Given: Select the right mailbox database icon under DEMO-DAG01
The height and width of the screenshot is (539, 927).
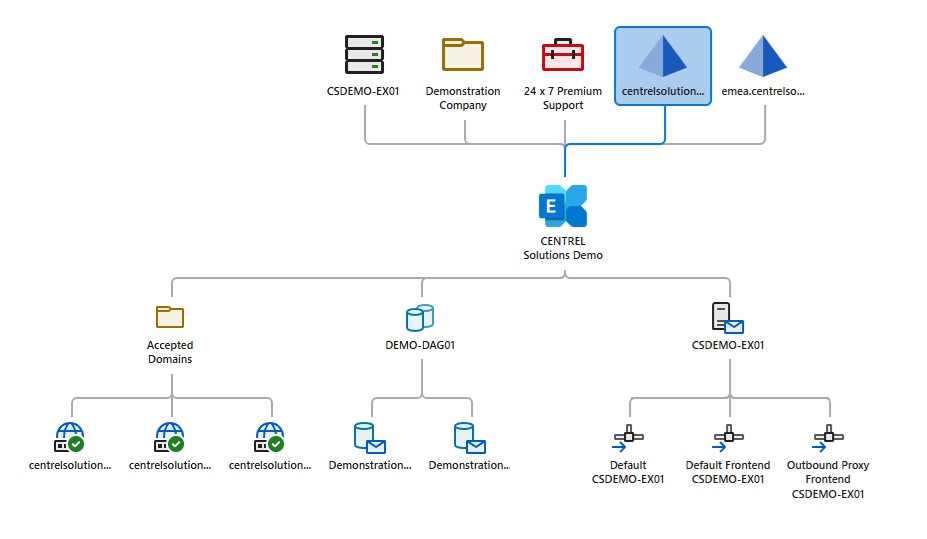Looking at the screenshot, I should [x=470, y=438].
